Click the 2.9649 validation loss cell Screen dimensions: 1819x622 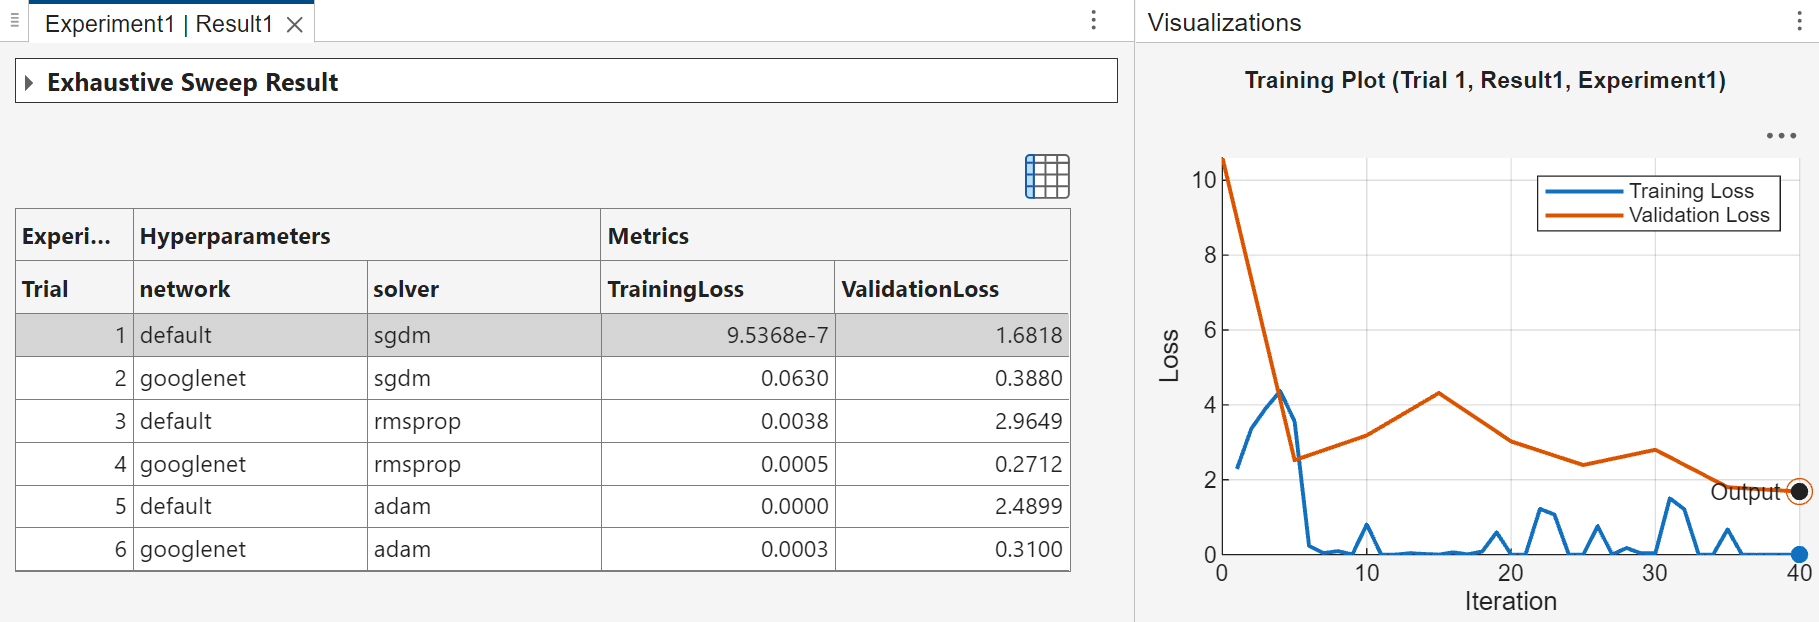[952, 421]
